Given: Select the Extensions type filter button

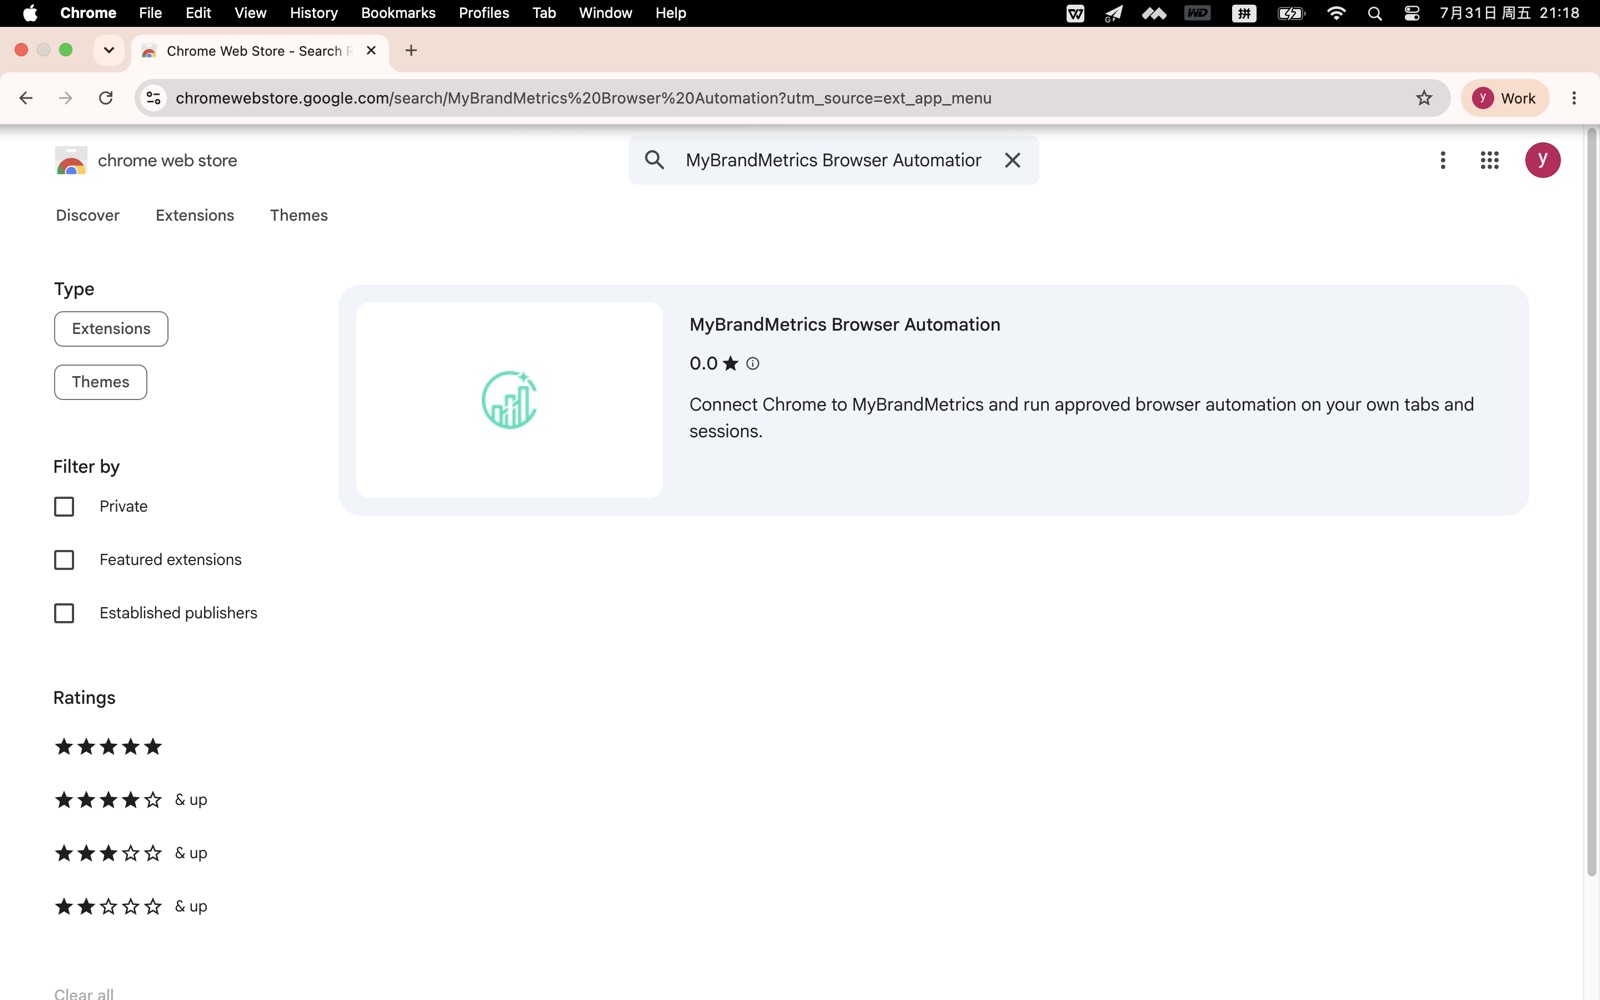Looking at the screenshot, I should [x=111, y=329].
